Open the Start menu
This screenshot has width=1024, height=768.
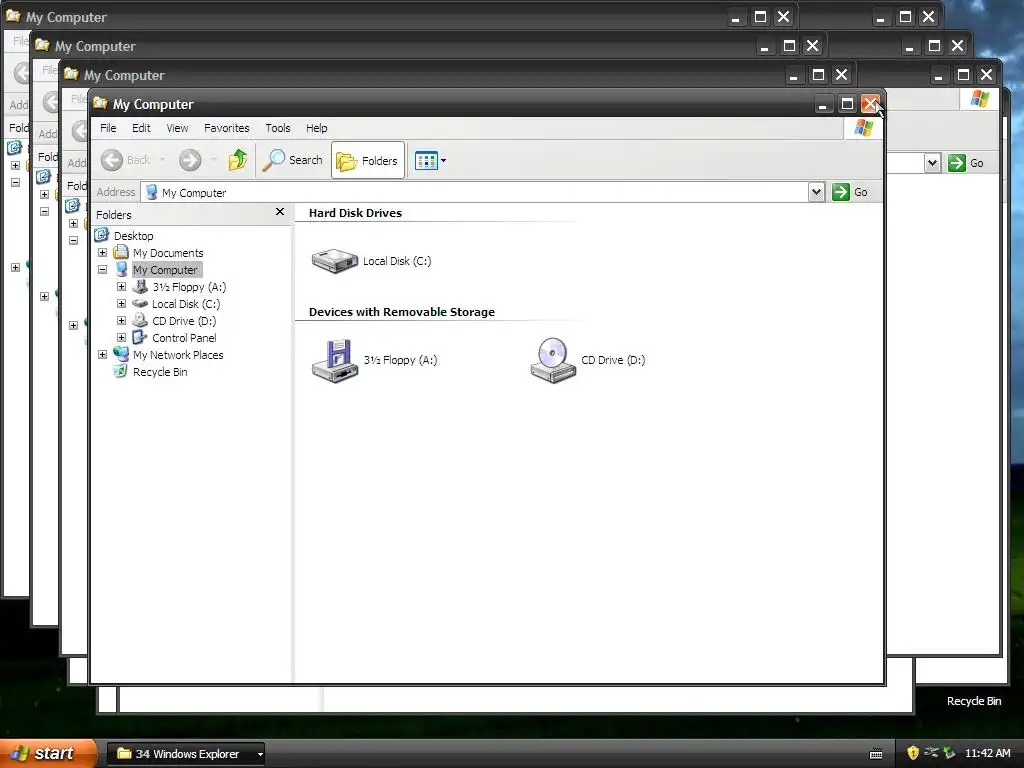48,753
